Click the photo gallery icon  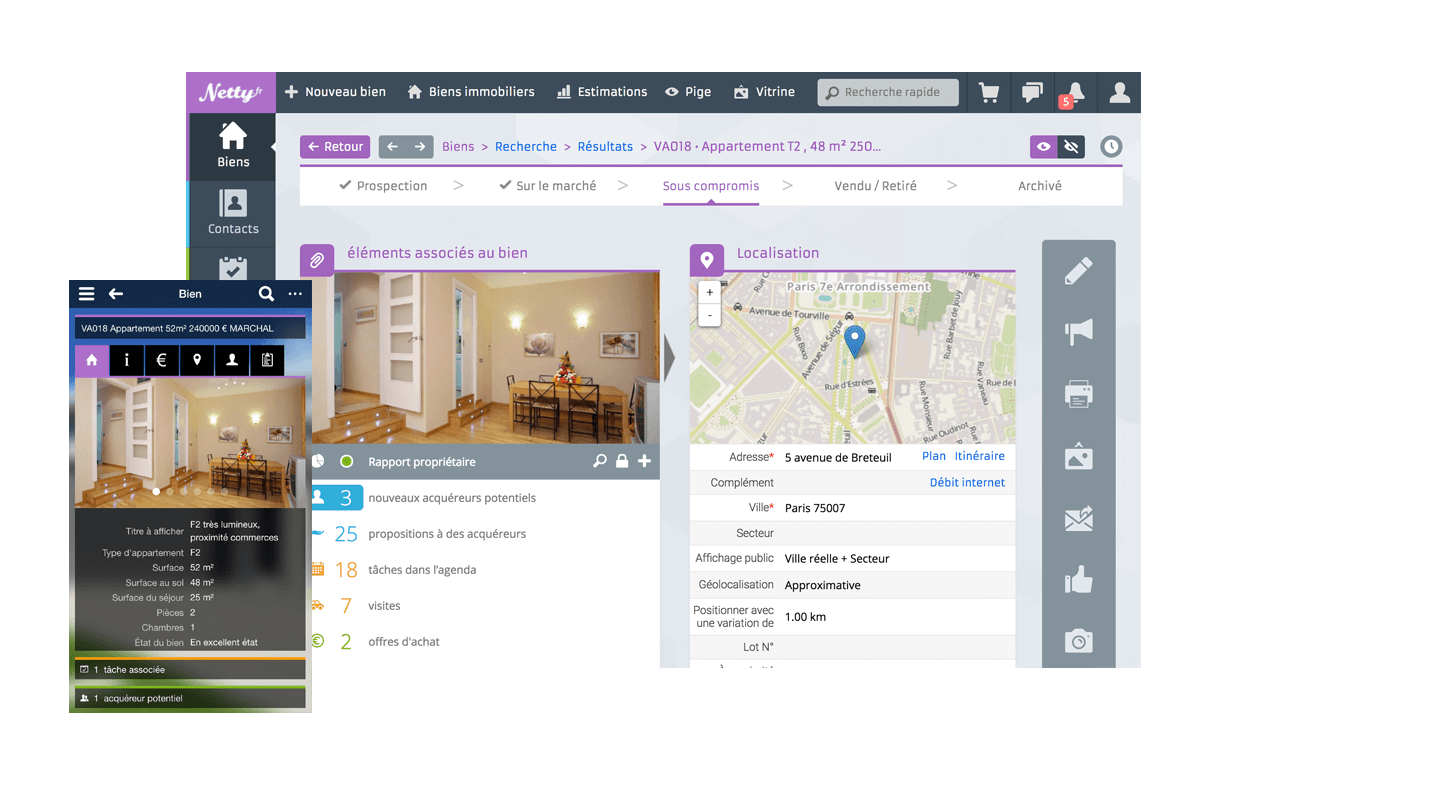pos(1078,456)
